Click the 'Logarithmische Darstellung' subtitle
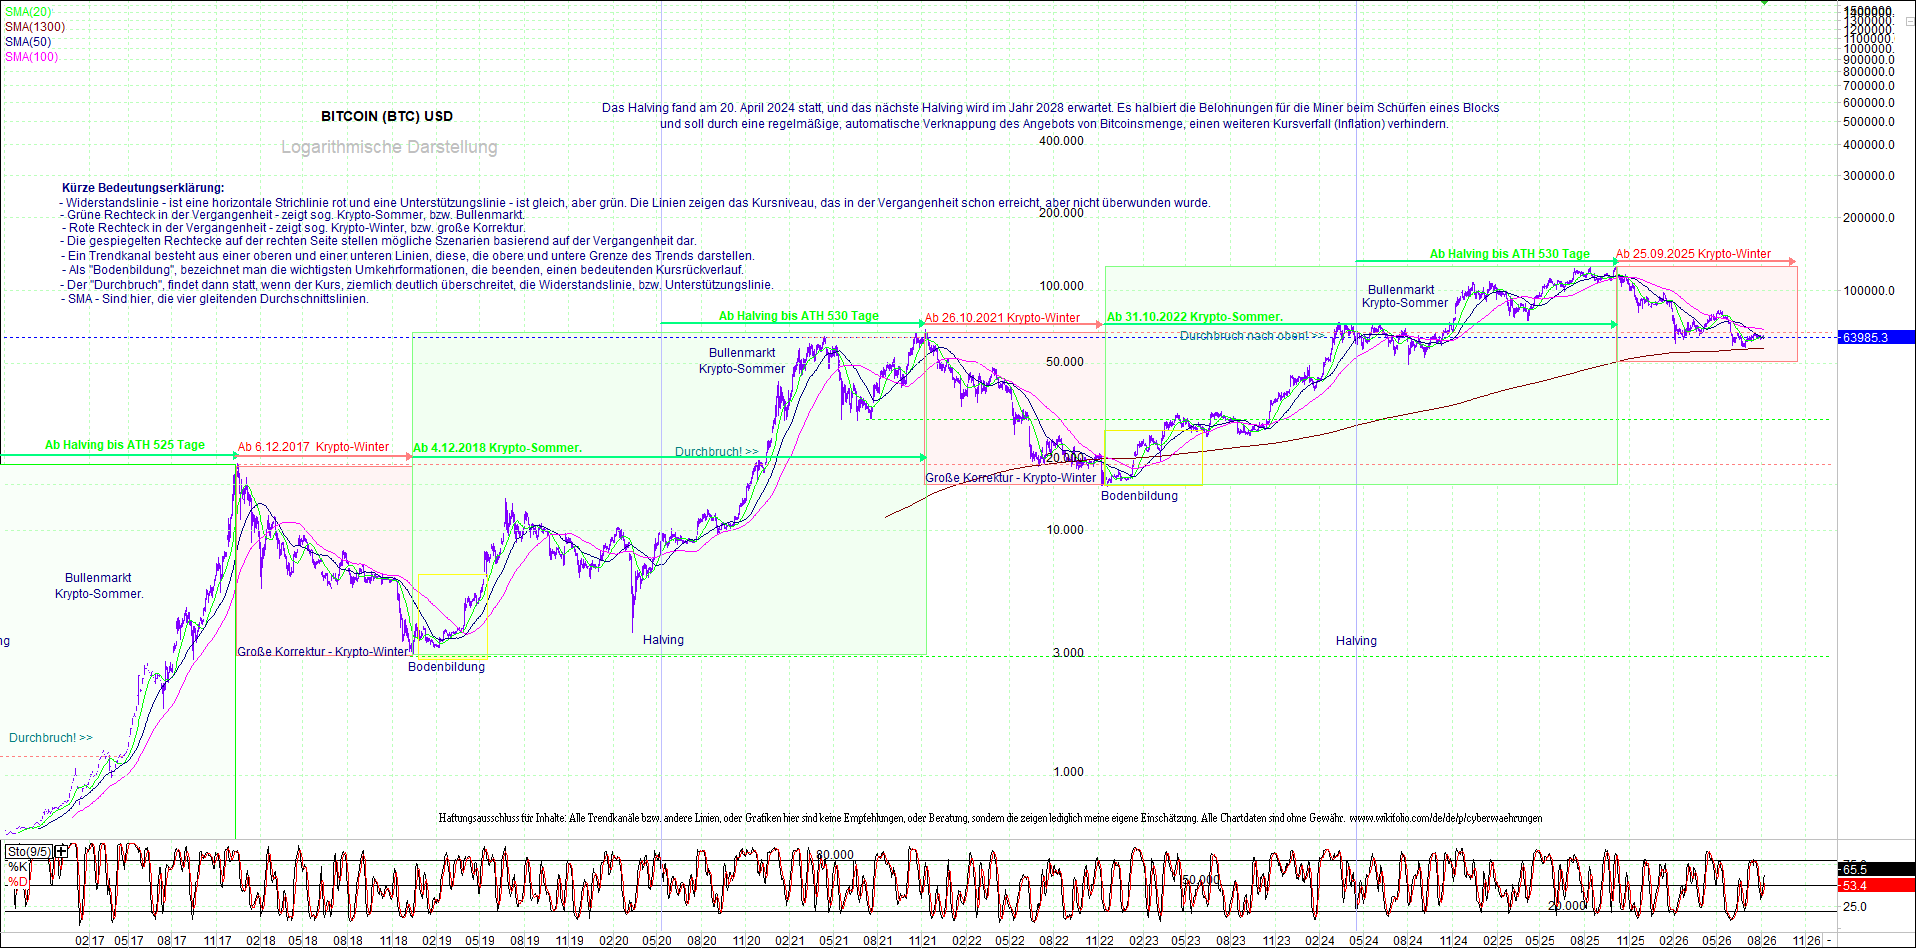The width and height of the screenshot is (1916, 948). [389, 147]
